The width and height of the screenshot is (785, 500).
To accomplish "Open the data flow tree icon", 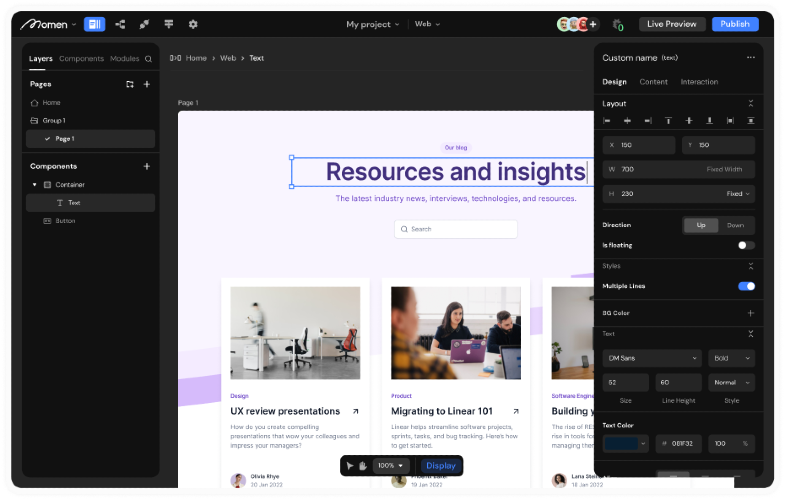I will pyautogui.click(x=120, y=24).
